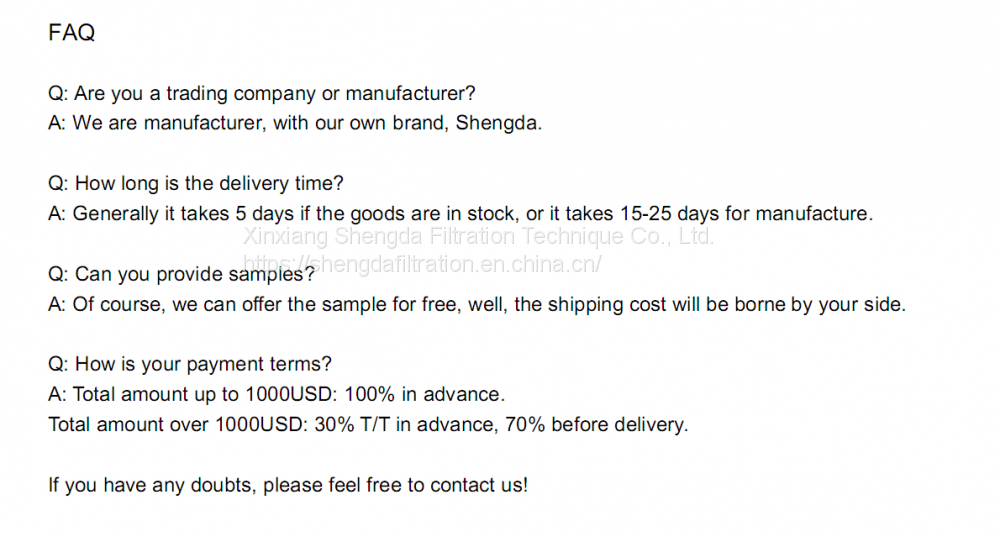Click the delivery time question
This screenshot has width=1000, height=537.
pos(196,184)
